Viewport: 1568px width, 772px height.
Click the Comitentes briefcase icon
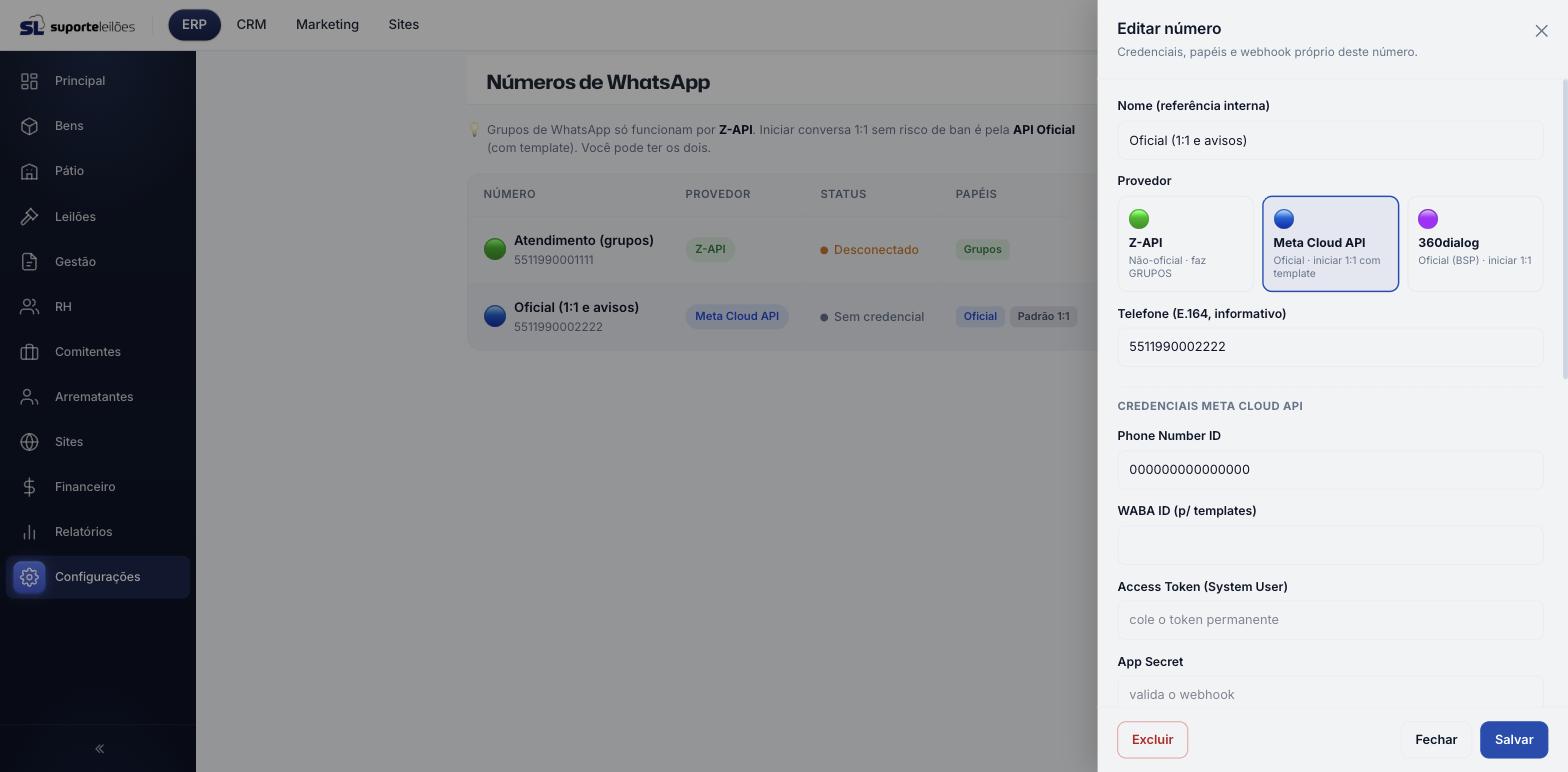click(29, 352)
